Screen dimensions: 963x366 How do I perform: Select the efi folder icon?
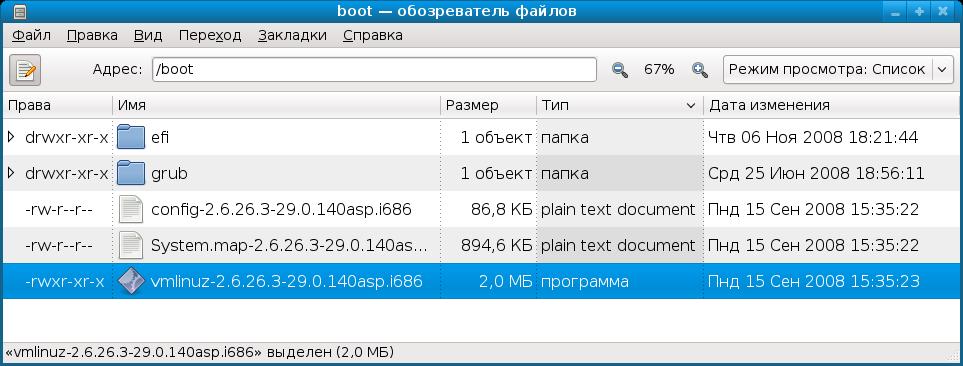131,137
